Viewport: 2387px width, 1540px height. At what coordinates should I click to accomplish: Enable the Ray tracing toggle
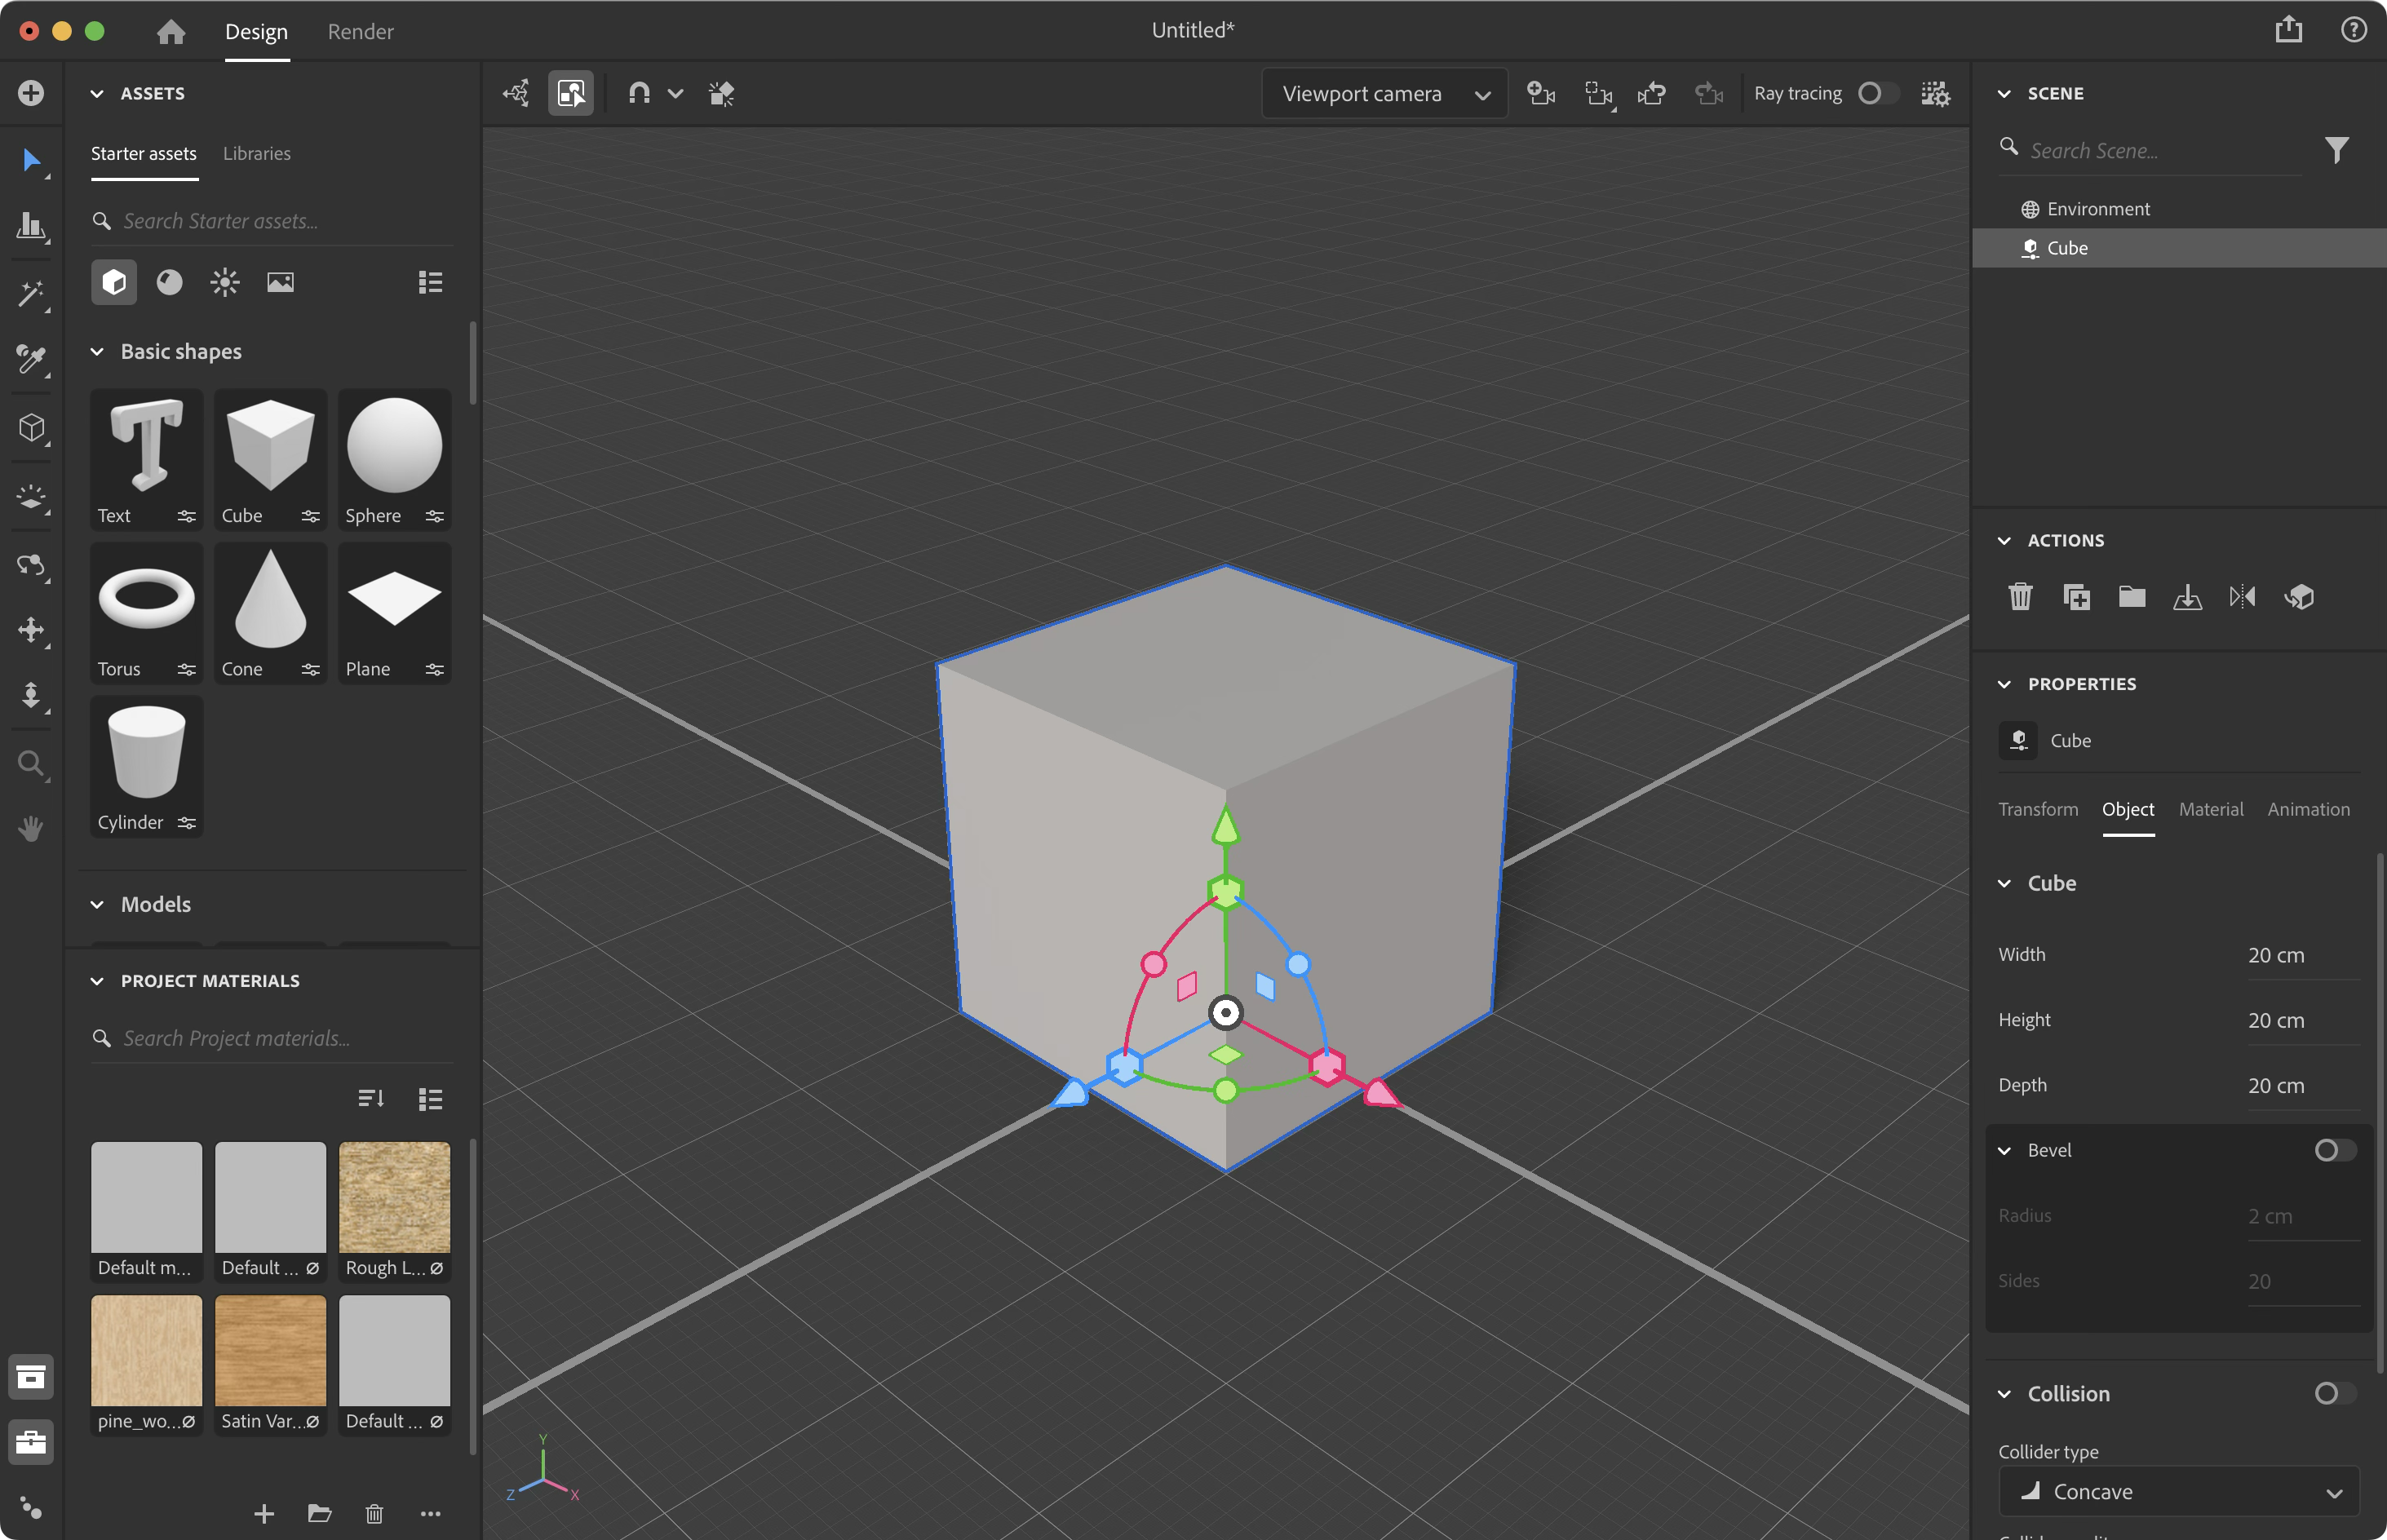click(1877, 93)
